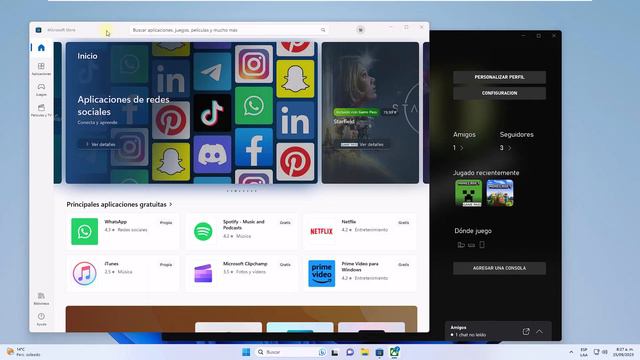Screen dimensions: 640x360
Task: Click the Store search box
Action: pos(229,30)
